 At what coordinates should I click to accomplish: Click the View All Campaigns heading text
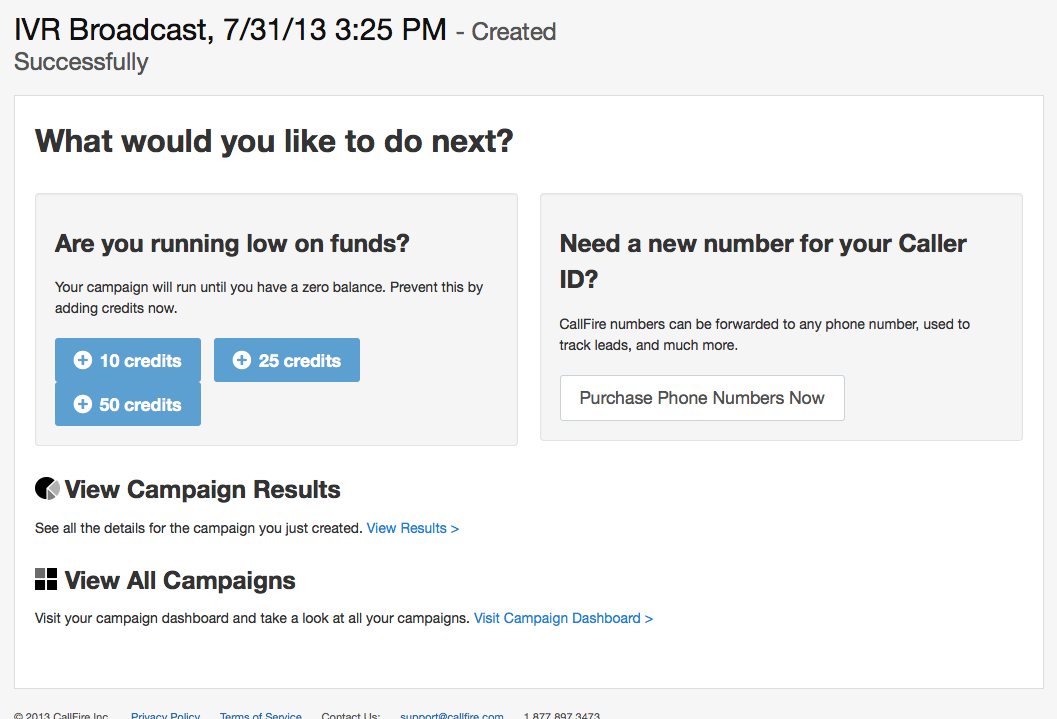[x=180, y=581]
